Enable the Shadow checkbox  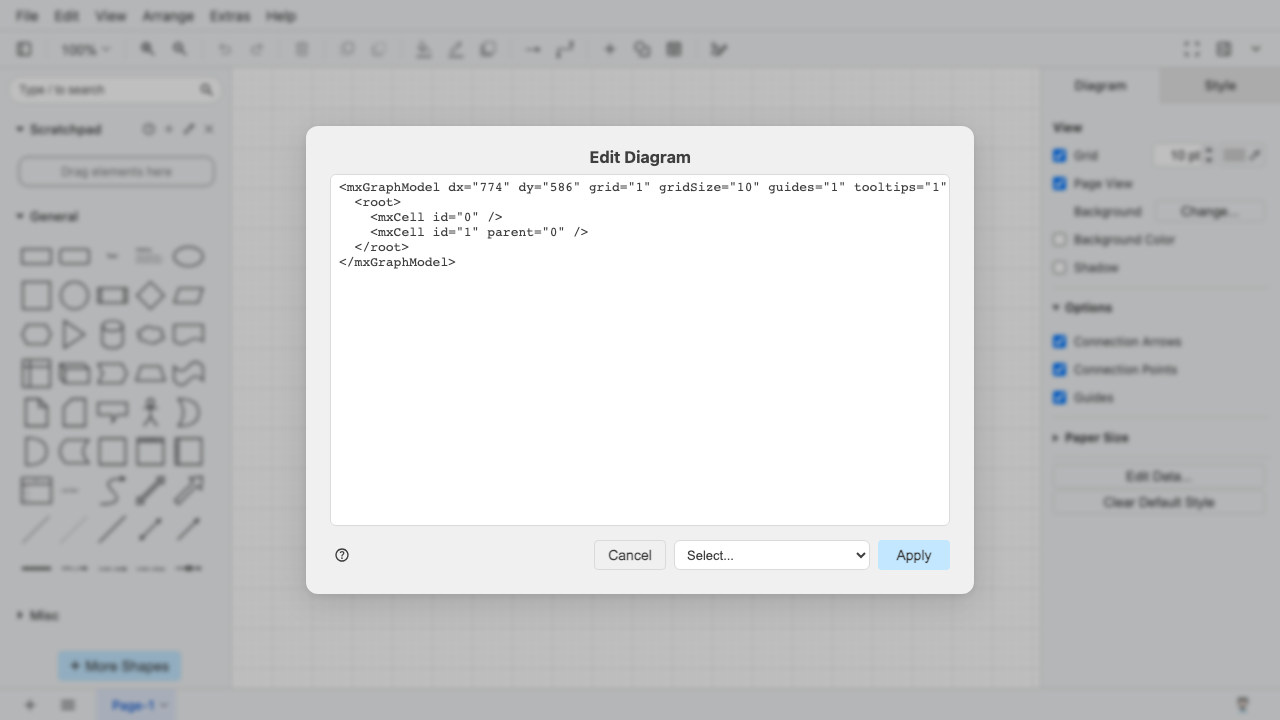1060,268
